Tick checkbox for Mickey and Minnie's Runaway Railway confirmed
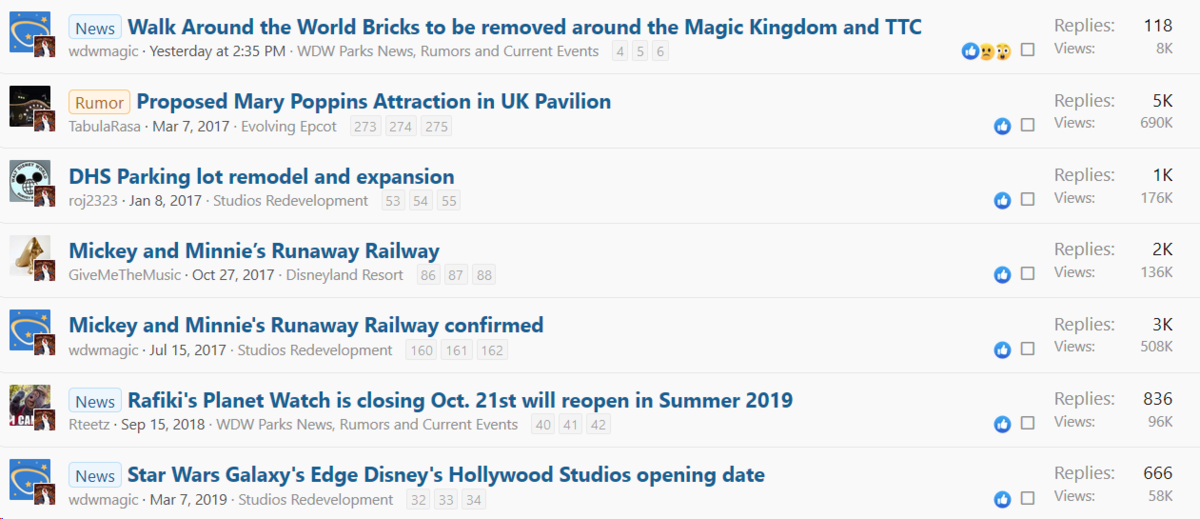This screenshot has width=1200, height=519. [1028, 349]
